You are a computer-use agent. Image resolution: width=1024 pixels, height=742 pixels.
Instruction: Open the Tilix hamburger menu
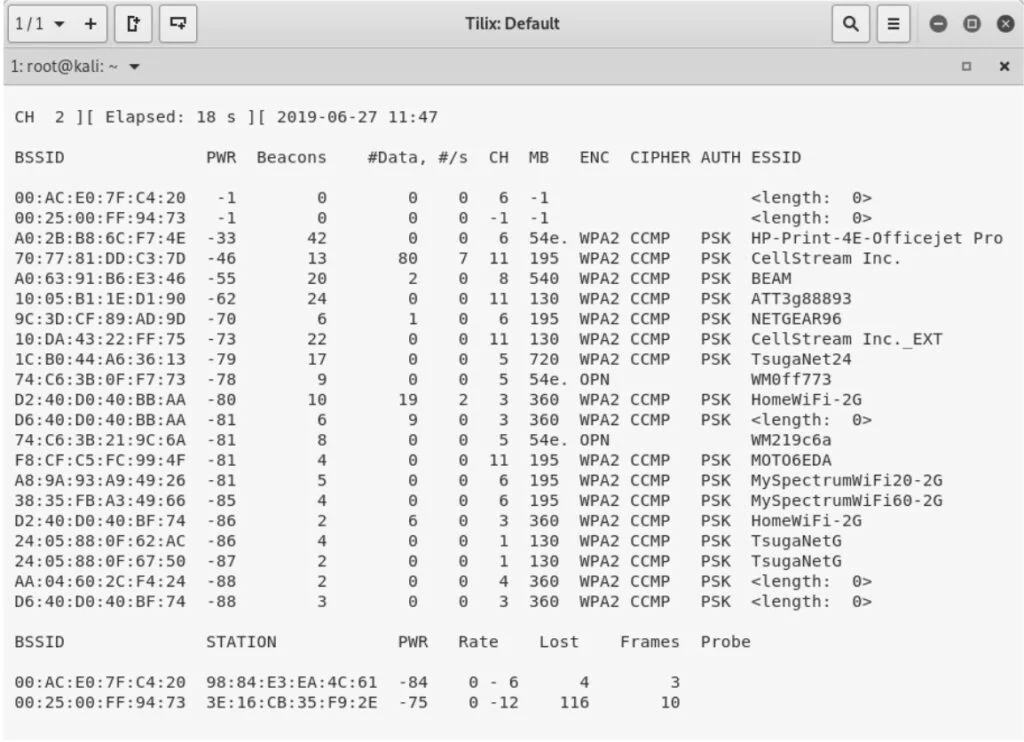(893, 23)
